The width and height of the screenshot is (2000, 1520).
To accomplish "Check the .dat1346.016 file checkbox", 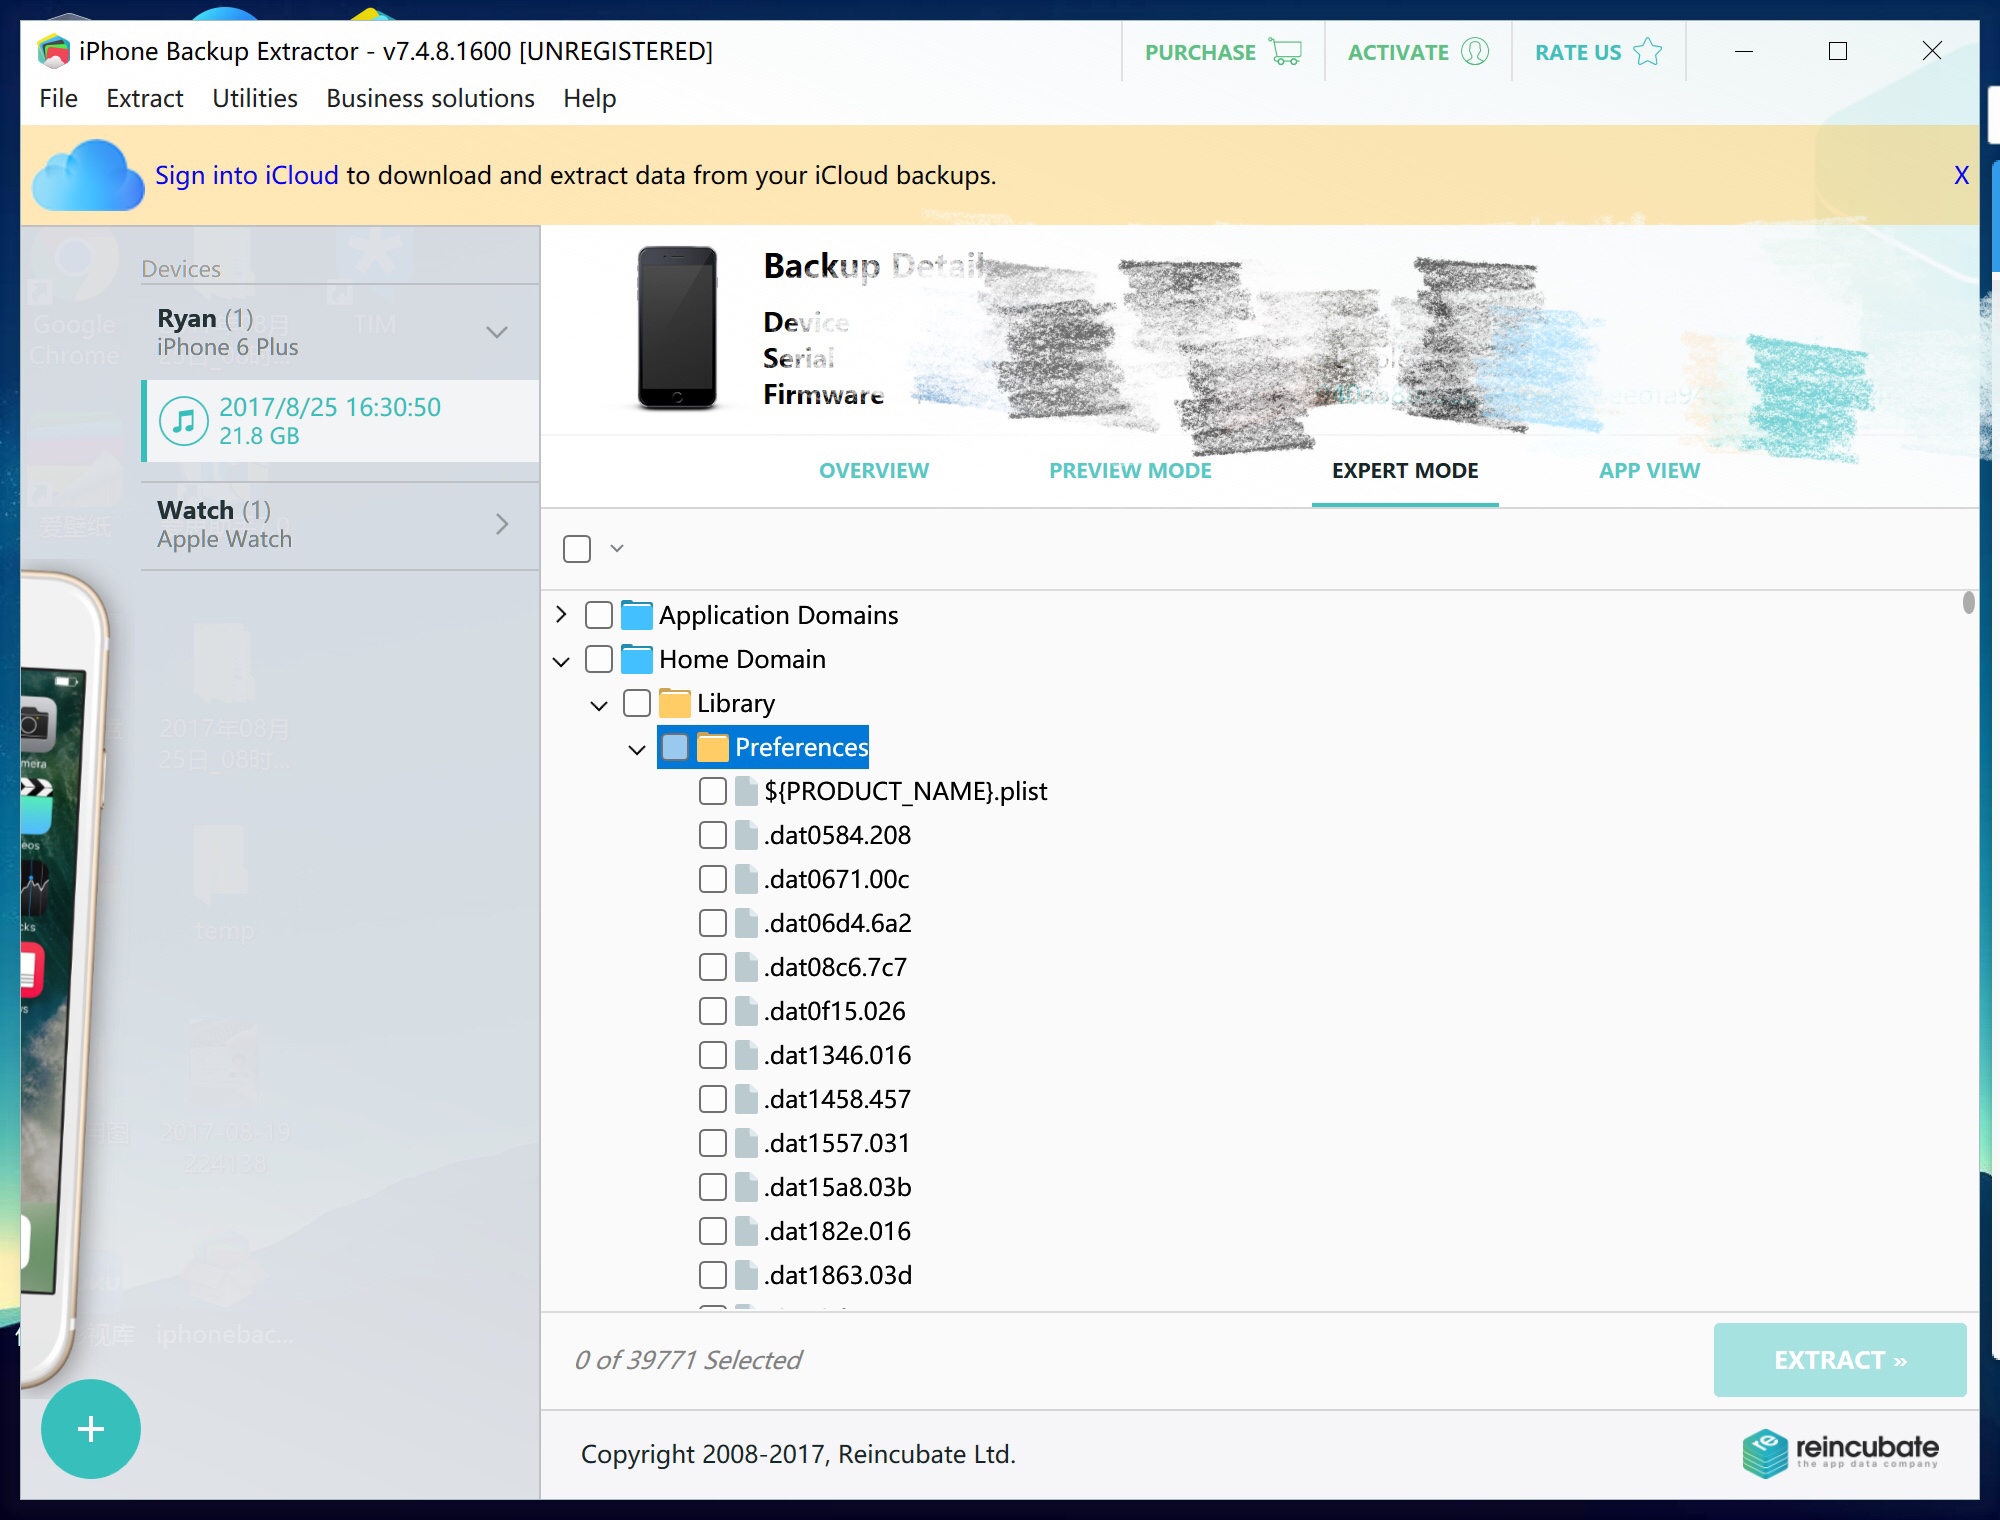I will 713,1055.
